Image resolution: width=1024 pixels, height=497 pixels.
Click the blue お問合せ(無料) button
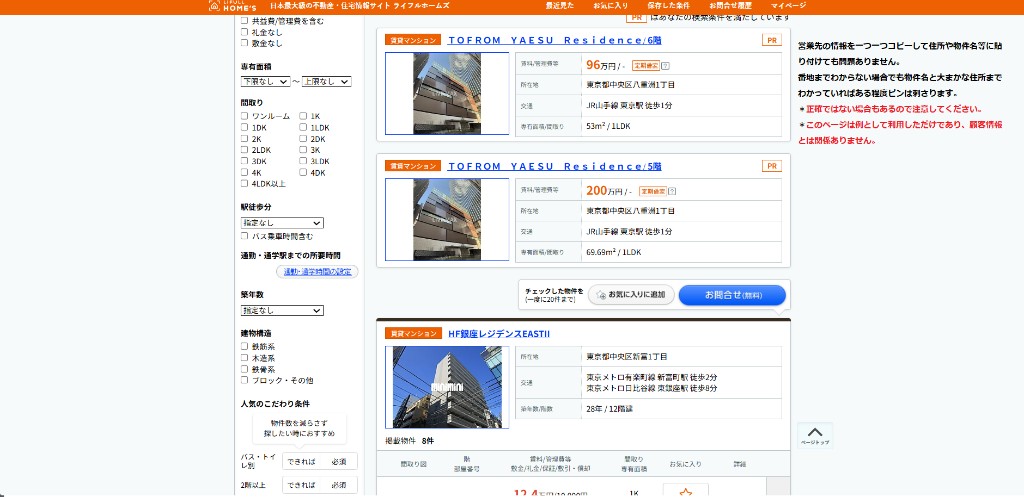(732, 295)
